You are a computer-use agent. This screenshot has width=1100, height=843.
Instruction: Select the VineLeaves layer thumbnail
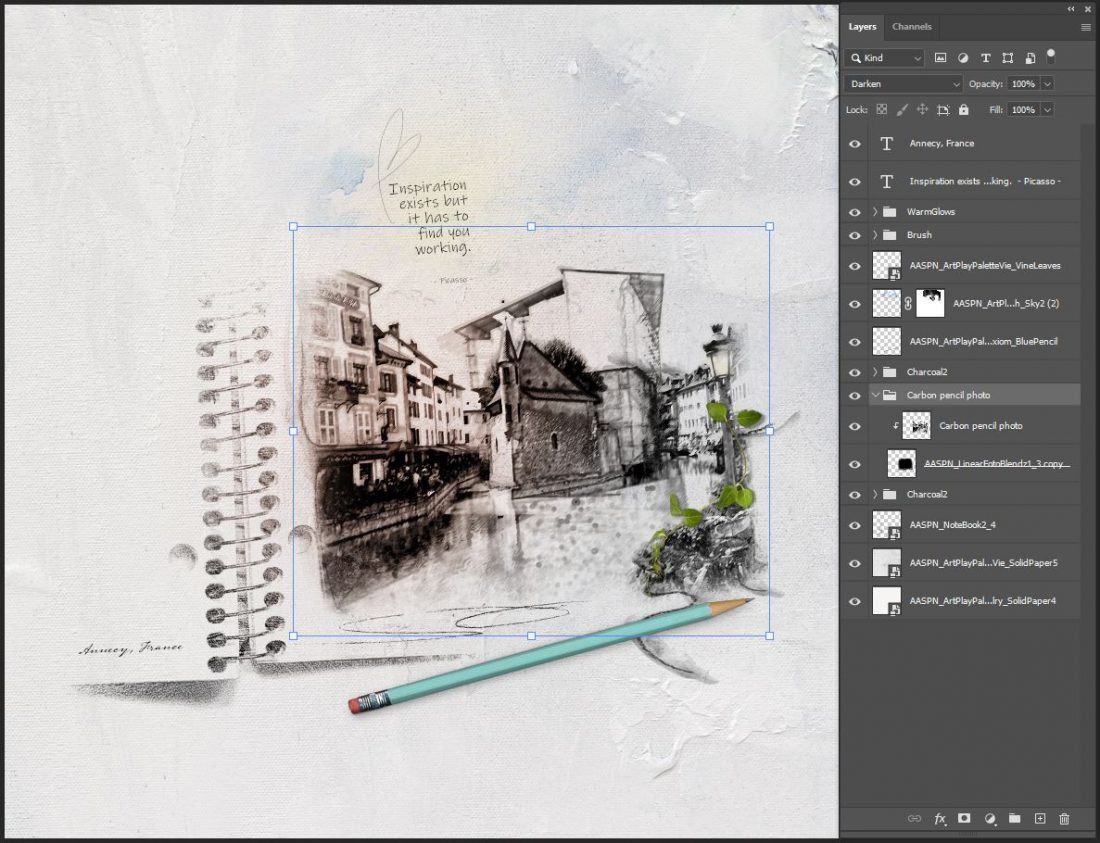click(x=887, y=266)
